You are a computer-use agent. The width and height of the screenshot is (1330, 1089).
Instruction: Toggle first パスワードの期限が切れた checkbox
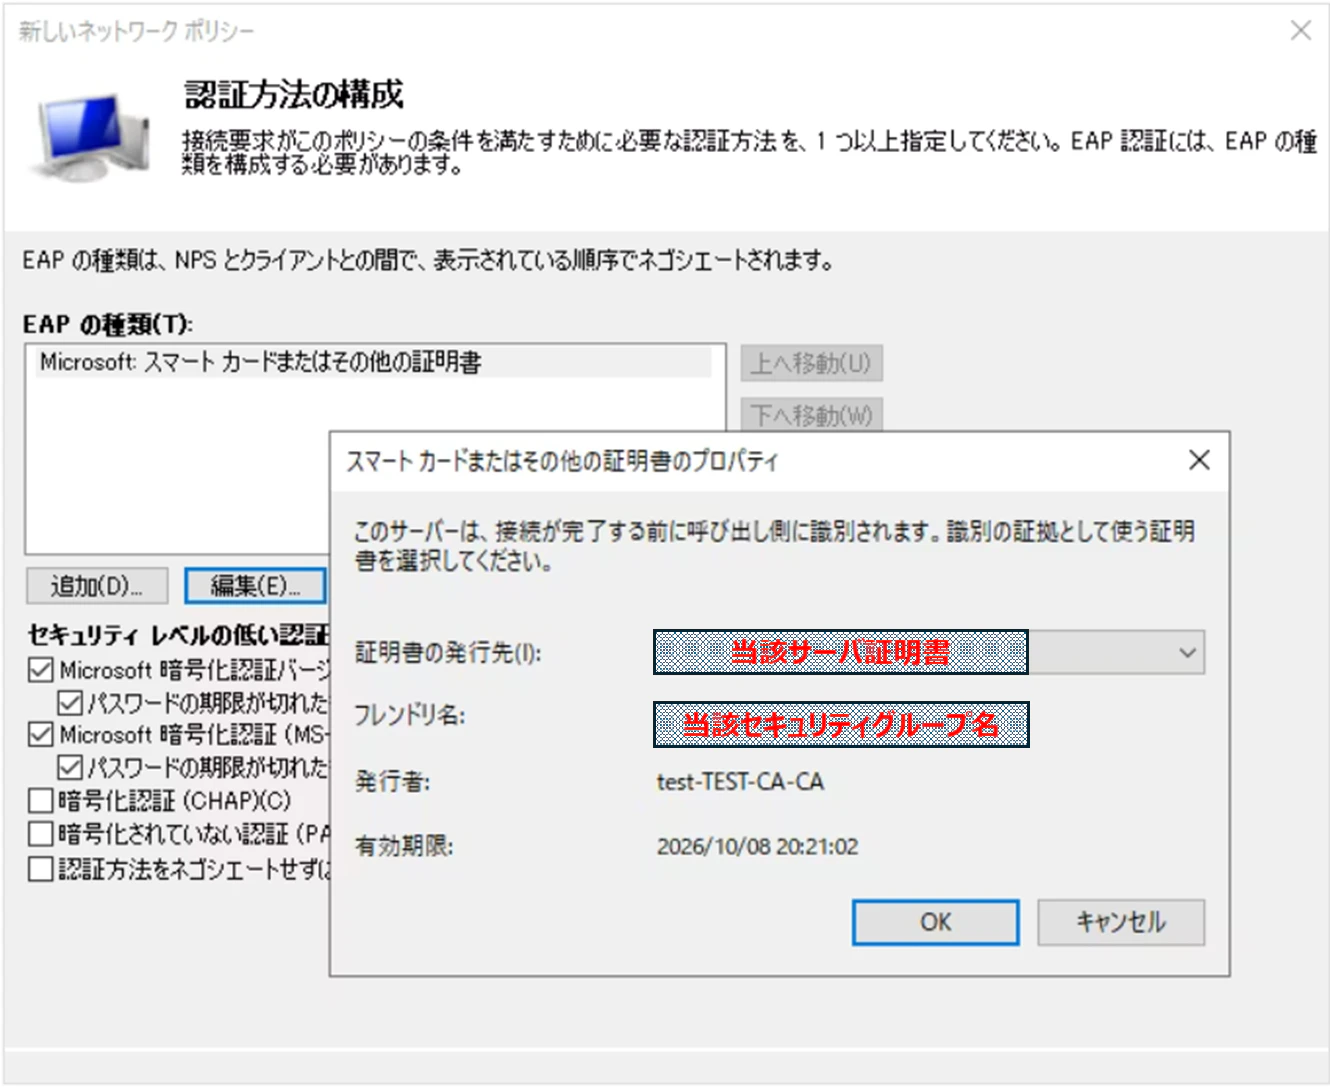[70, 703]
